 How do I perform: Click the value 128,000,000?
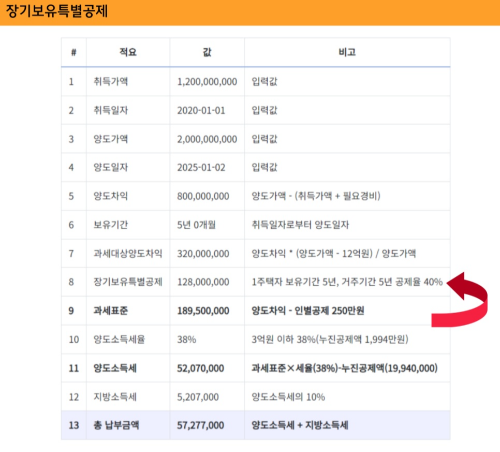tap(203, 282)
